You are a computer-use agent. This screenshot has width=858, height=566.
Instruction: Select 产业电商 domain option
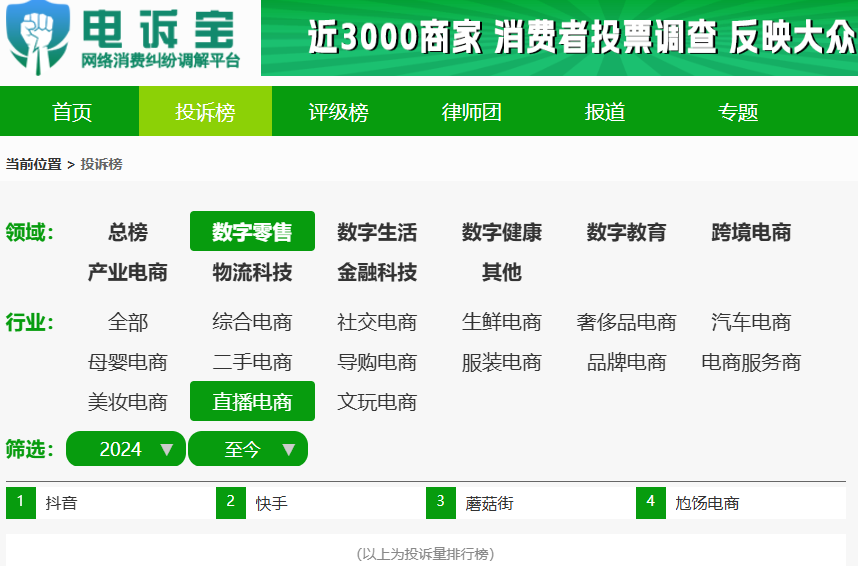(x=127, y=272)
